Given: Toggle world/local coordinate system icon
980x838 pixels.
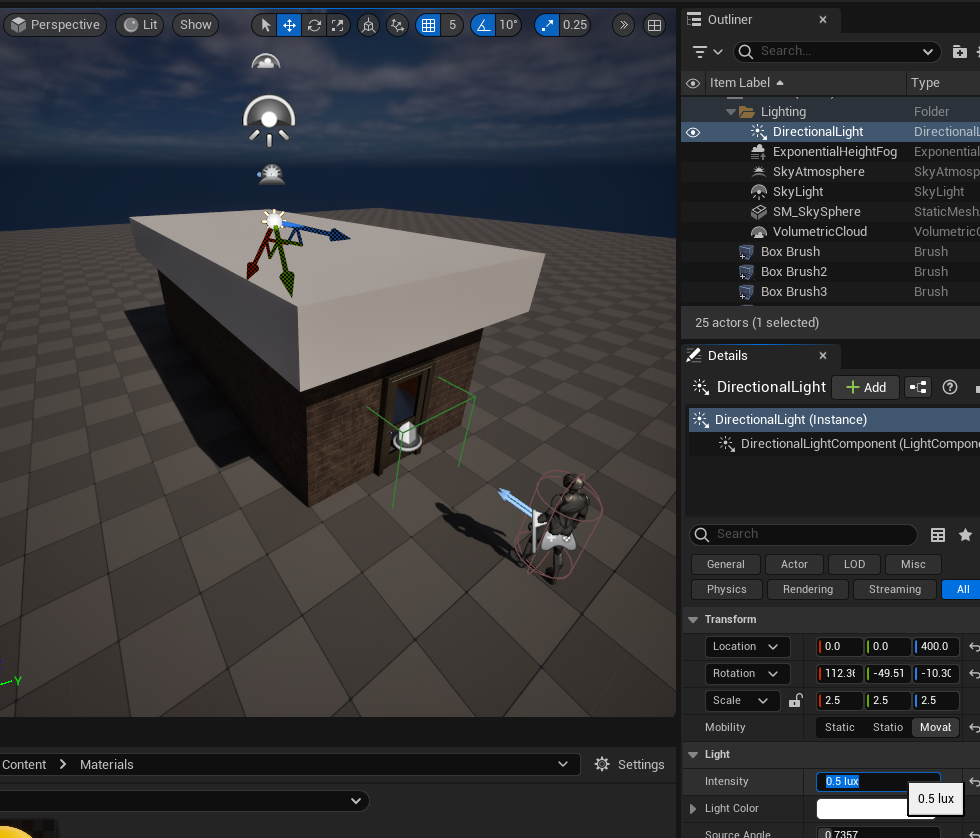Looking at the screenshot, I should pyautogui.click(x=369, y=25).
